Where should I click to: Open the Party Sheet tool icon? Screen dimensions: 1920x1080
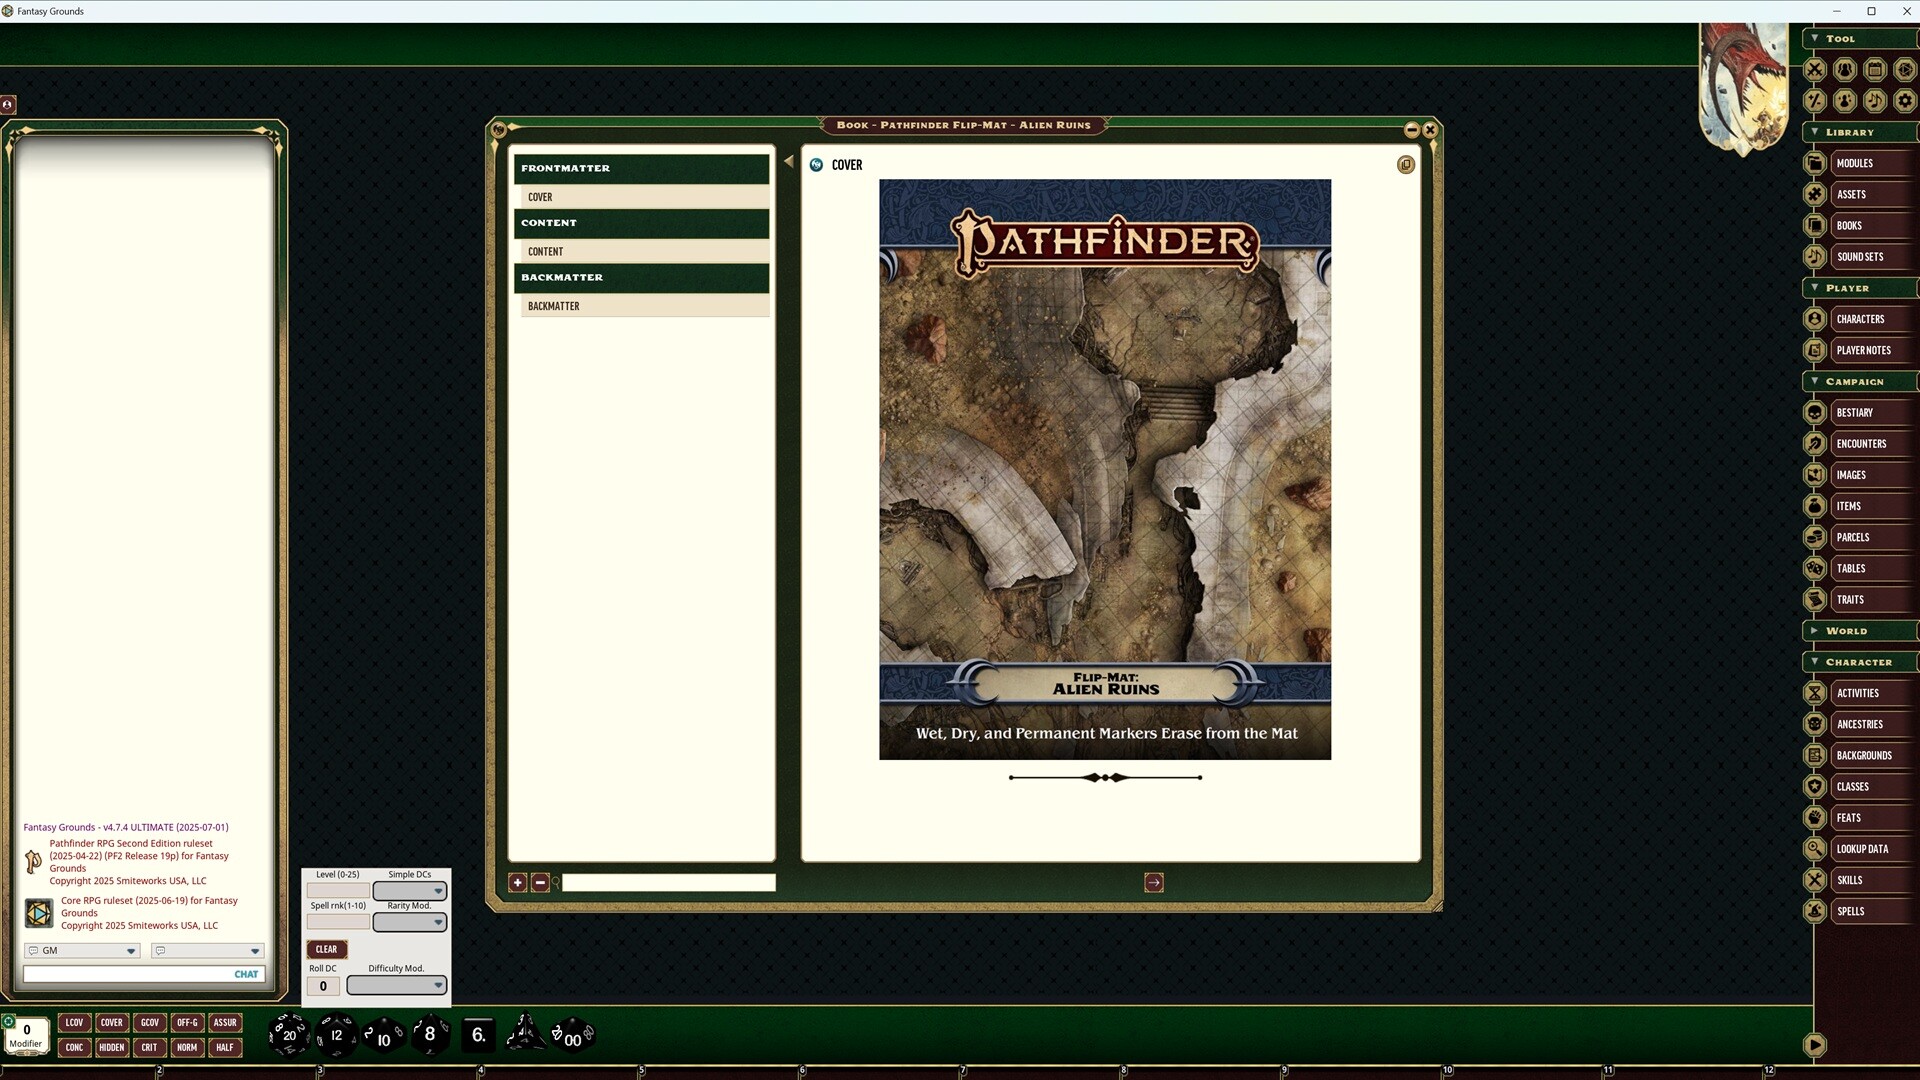point(1845,70)
